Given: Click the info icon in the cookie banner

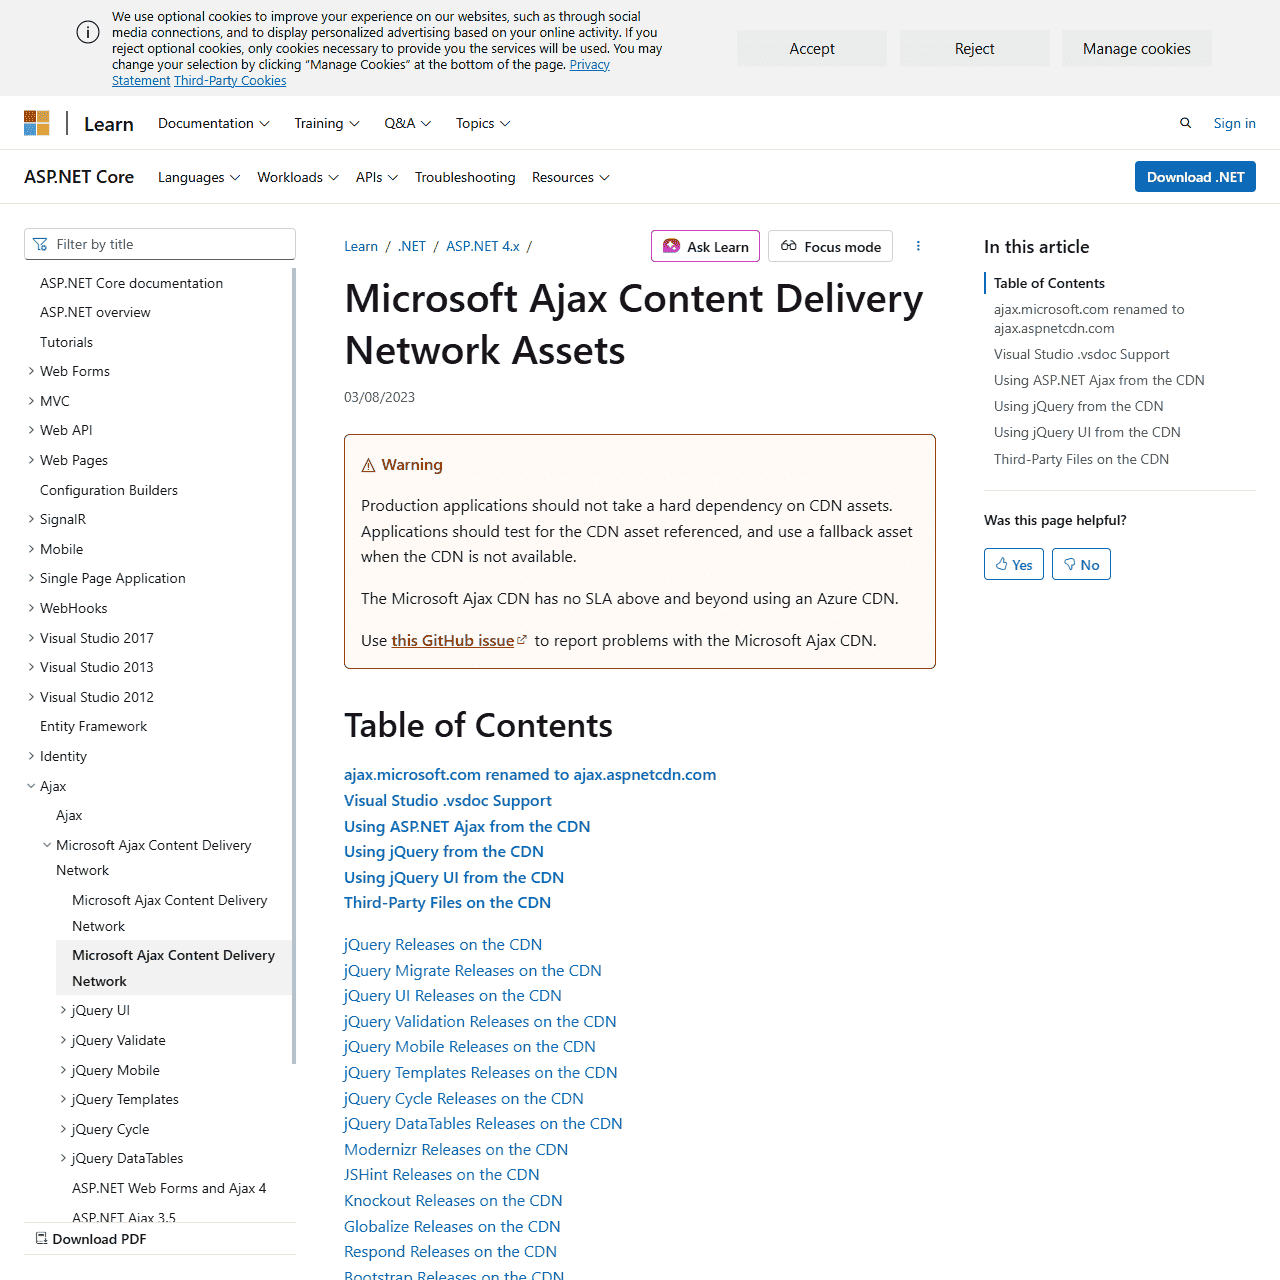Looking at the screenshot, I should point(87,32).
